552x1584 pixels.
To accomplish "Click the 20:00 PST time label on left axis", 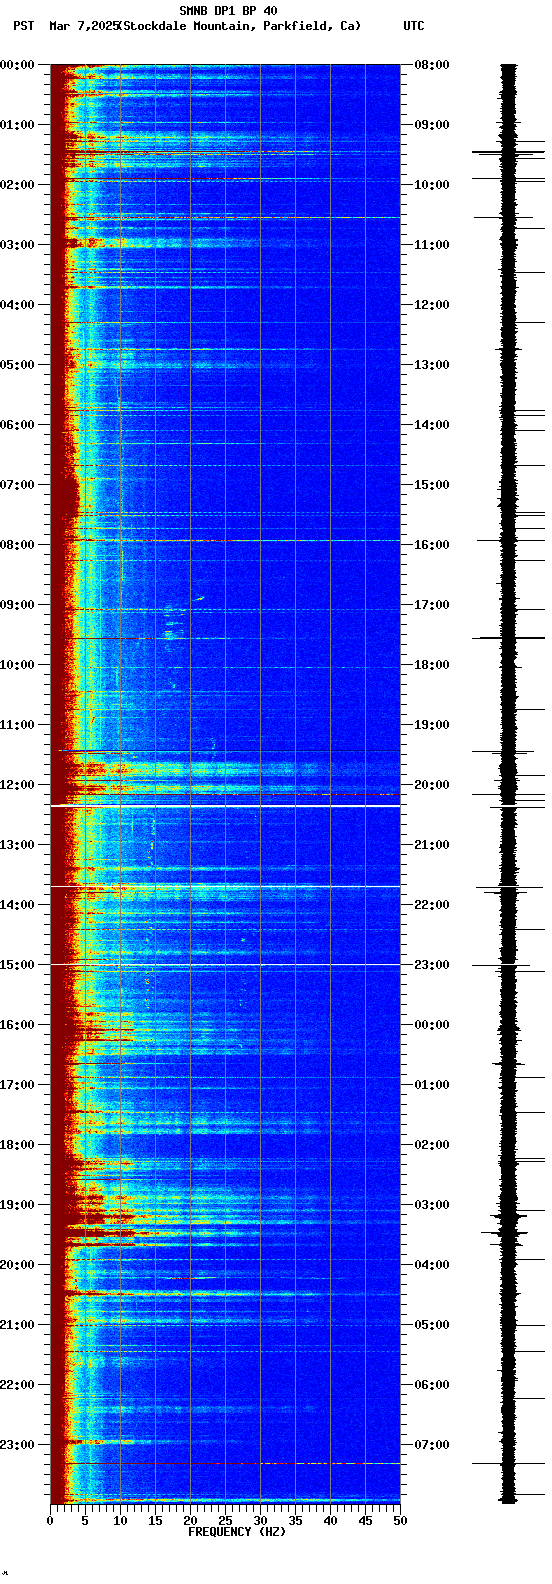I will tap(16, 1265).
